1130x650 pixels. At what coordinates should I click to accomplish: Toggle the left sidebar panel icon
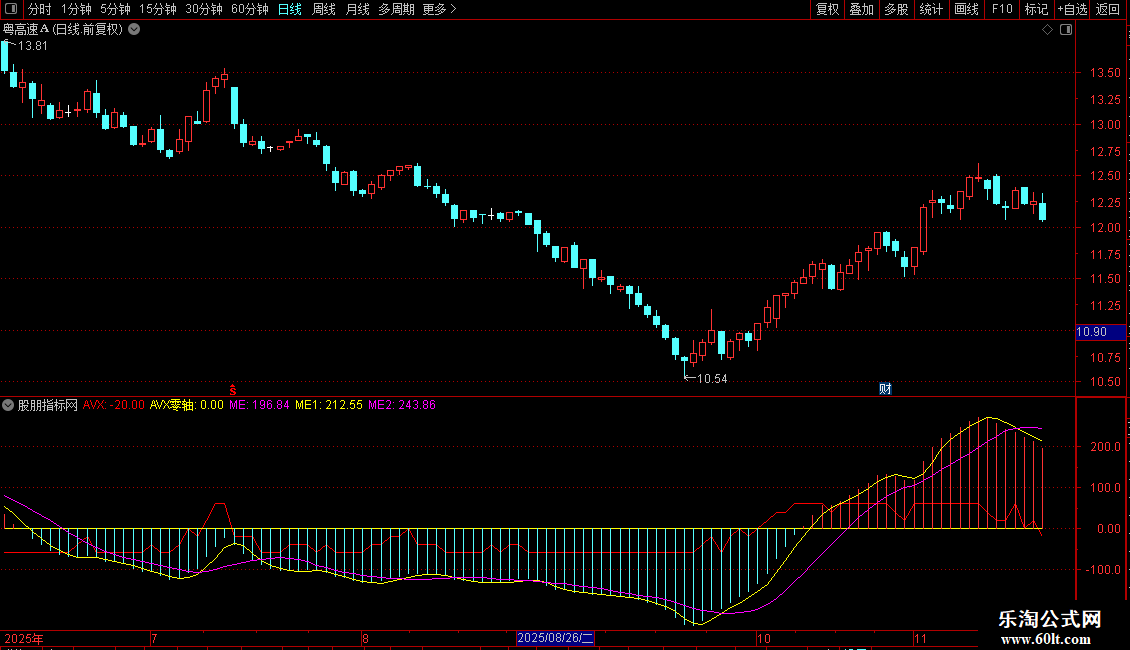[10, 9]
